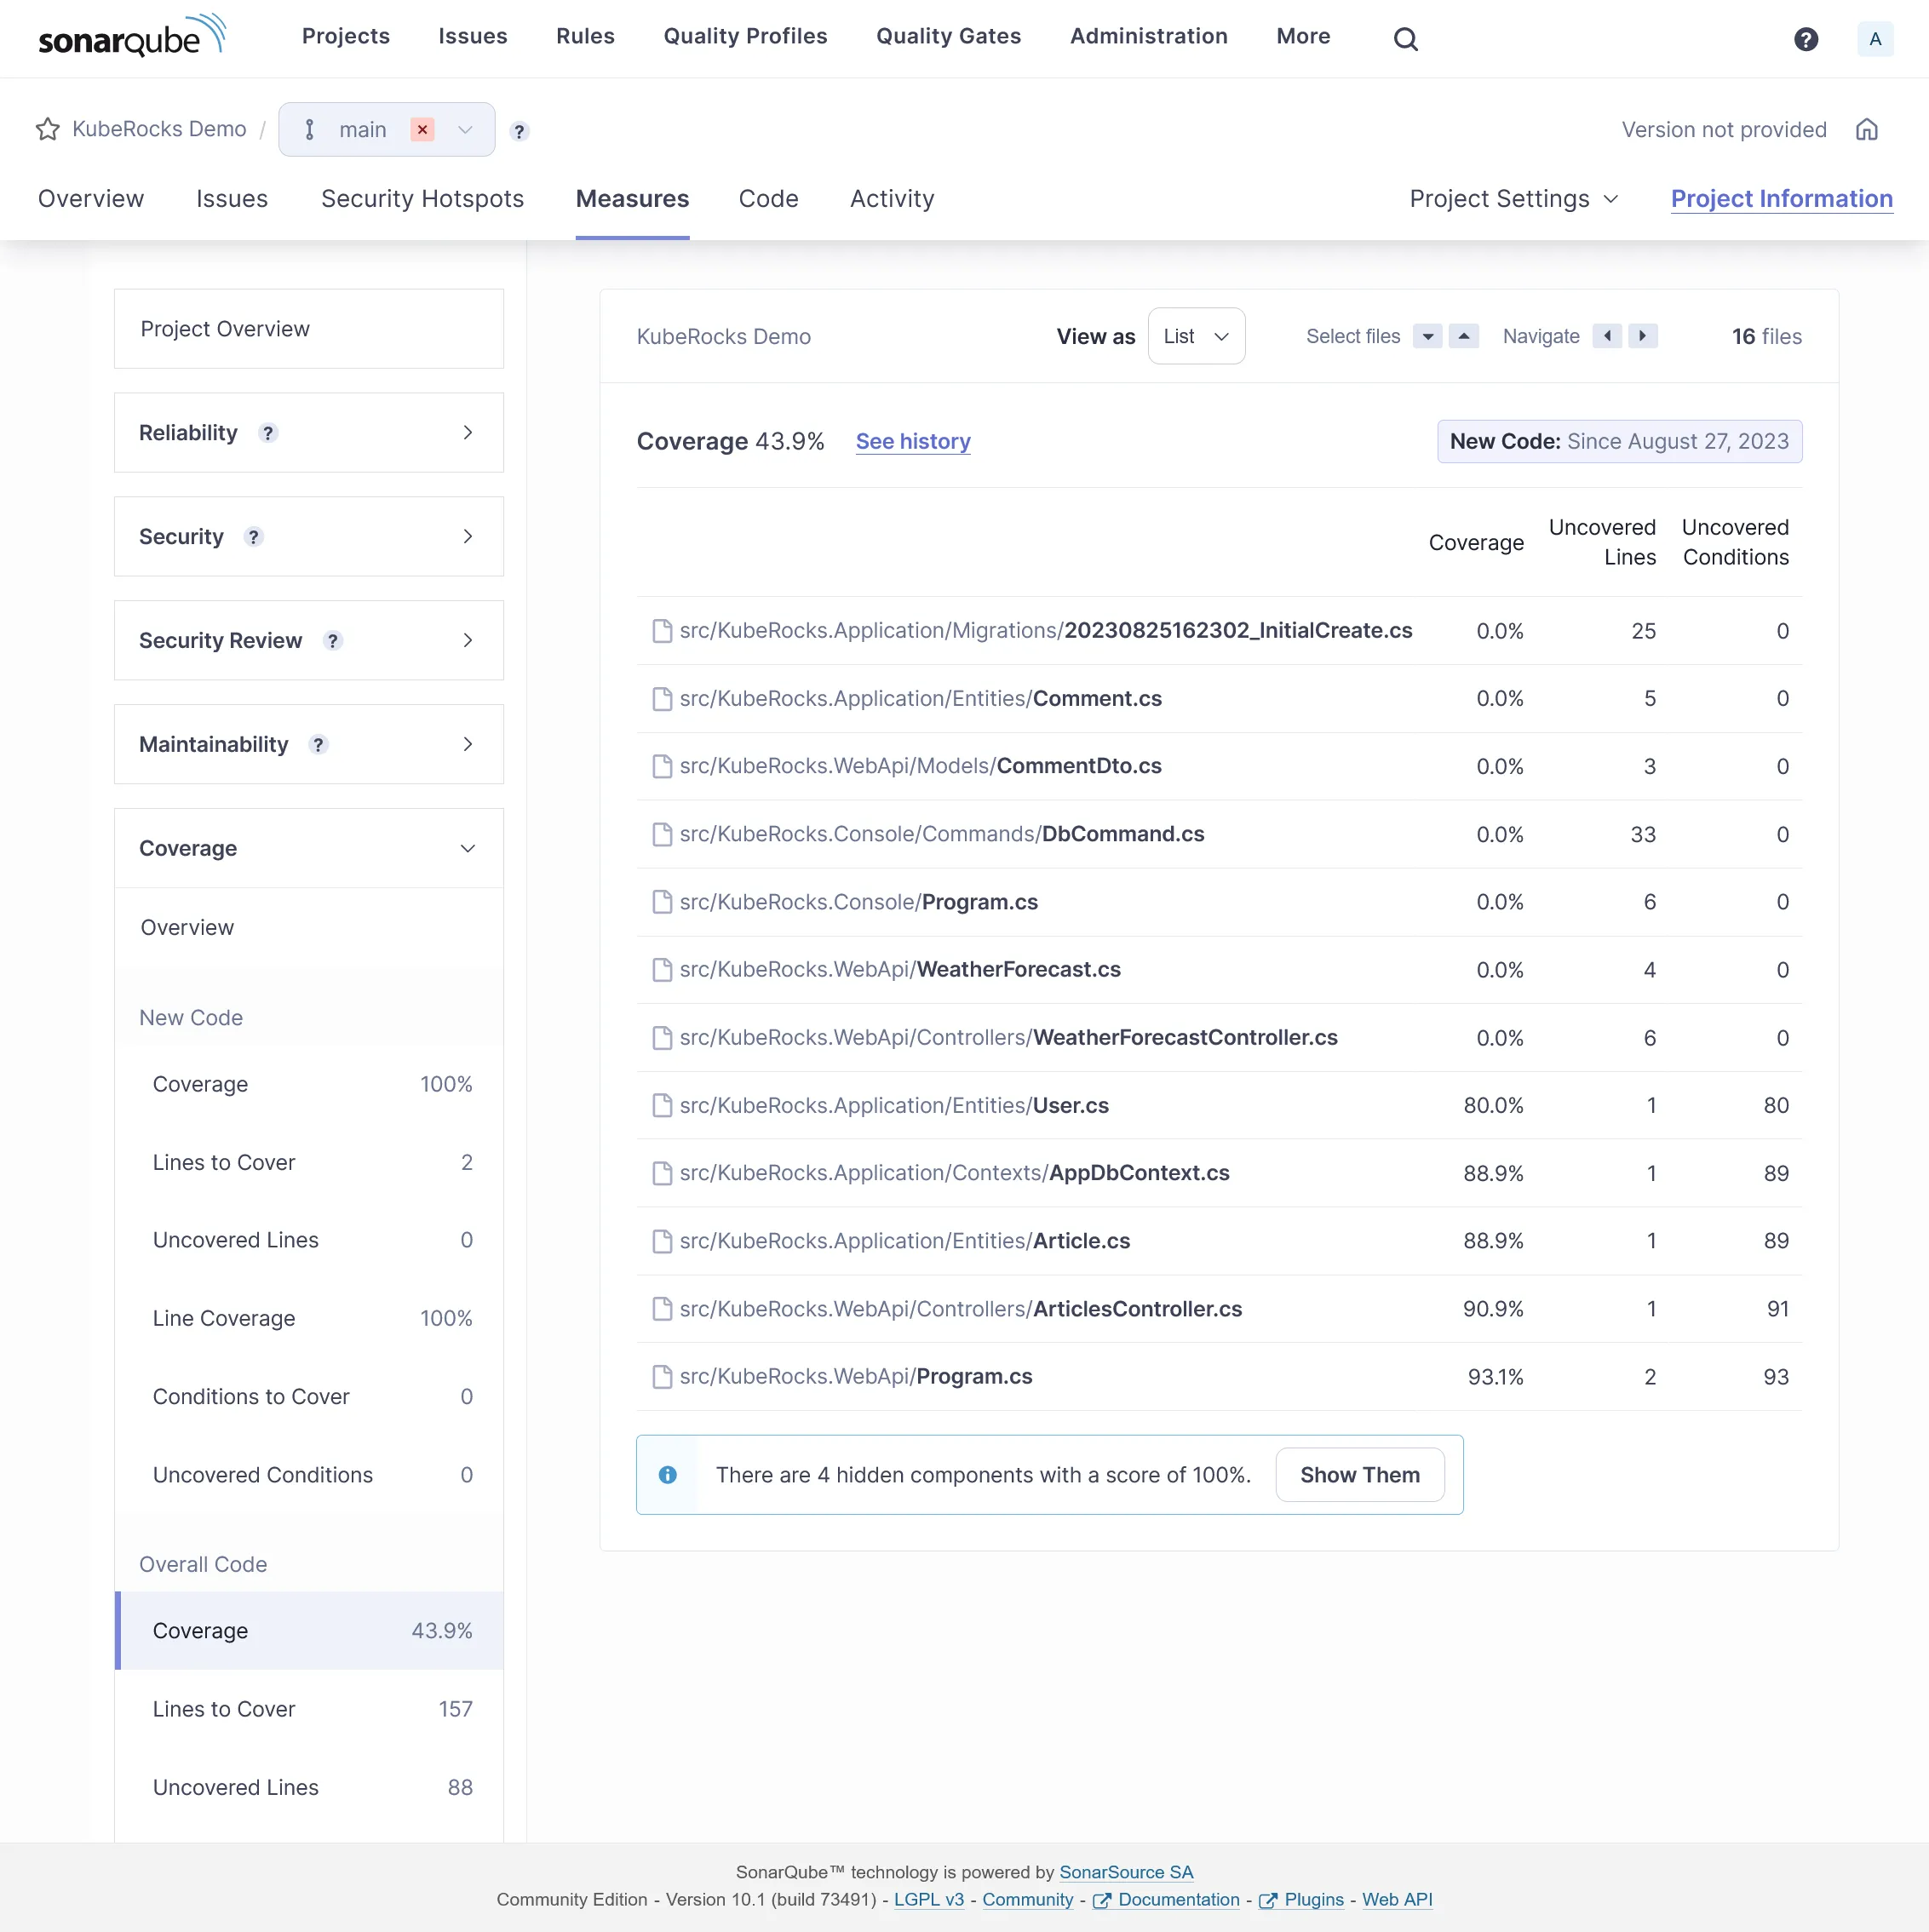Click the help icon in top bar
This screenshot has height=1932, width=1929.
click(x=1806, y=39)
